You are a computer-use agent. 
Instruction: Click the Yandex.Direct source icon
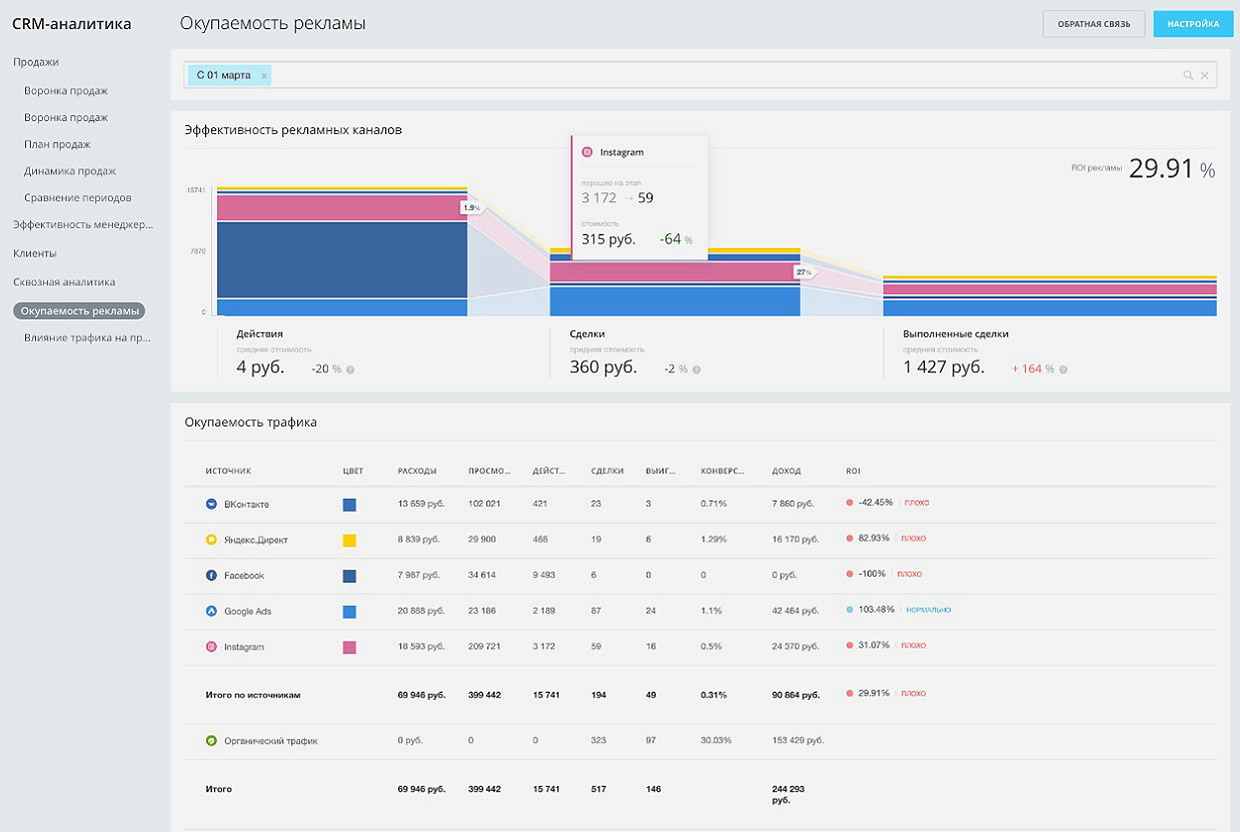[211, 540]
